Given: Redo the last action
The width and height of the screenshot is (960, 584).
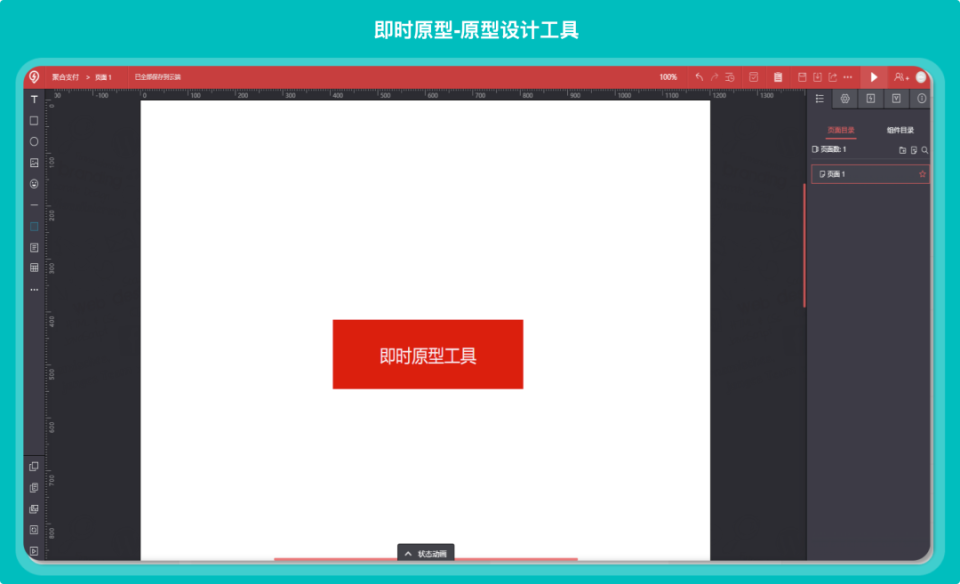Looking at the screenshot, I should coord(714,77).
